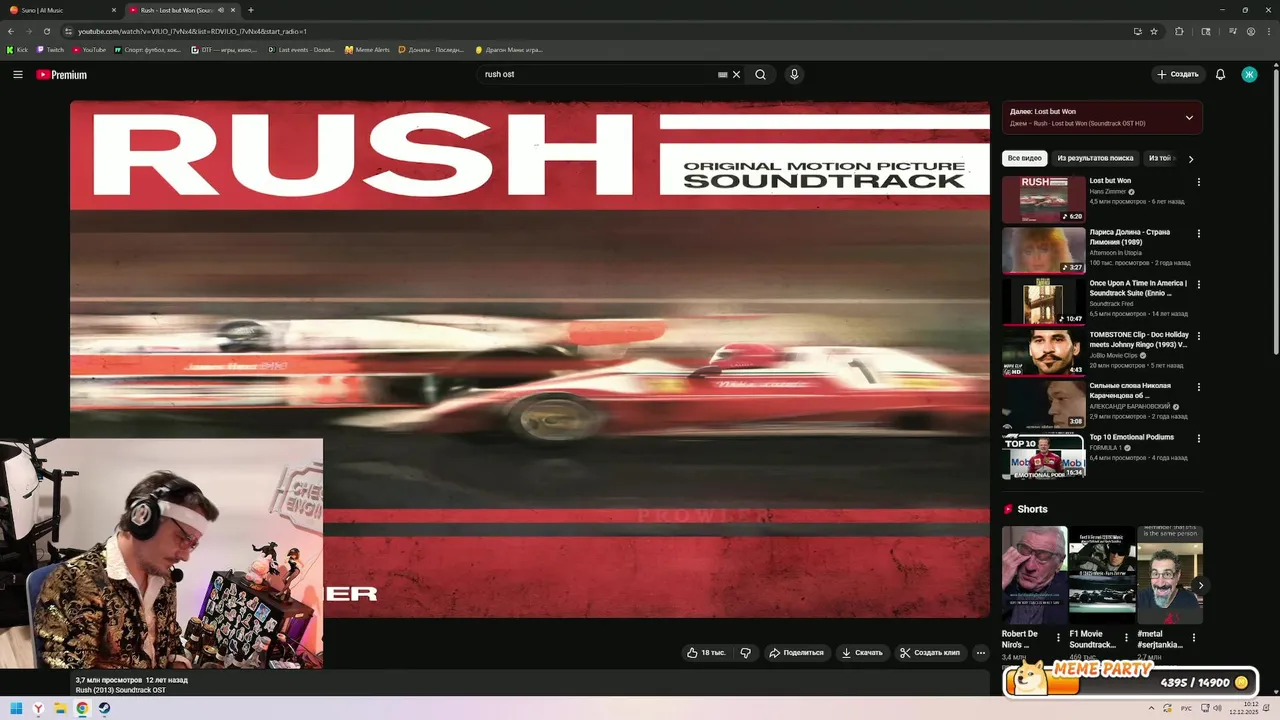The image size is (1280, 720).
Task: Like the video (18 тыс.)
Action: click(x=706, y=653)
